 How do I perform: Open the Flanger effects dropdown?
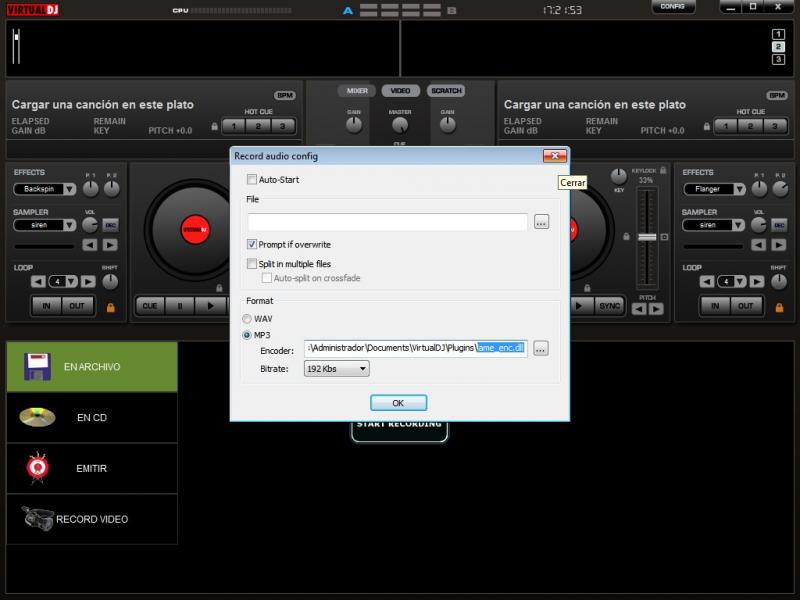(739, 189)
